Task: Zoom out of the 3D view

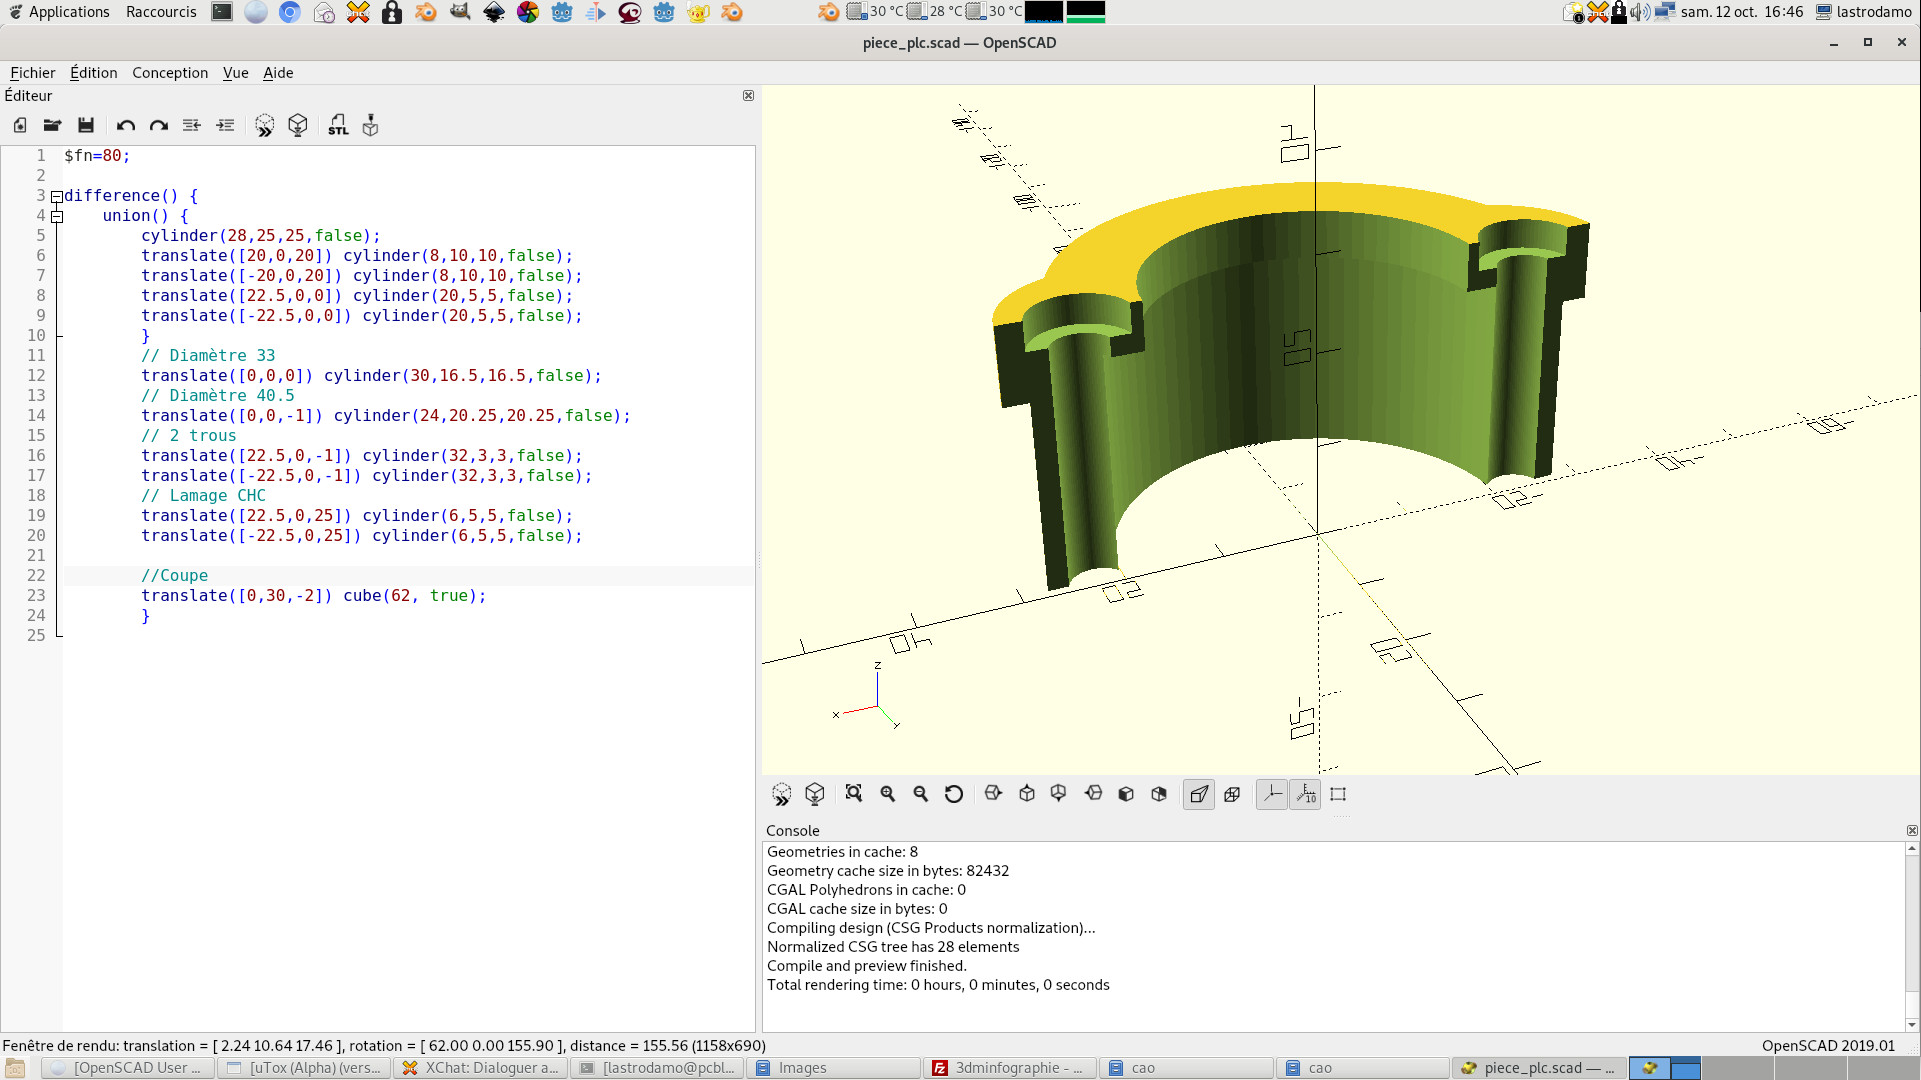Action: (921, 794)
